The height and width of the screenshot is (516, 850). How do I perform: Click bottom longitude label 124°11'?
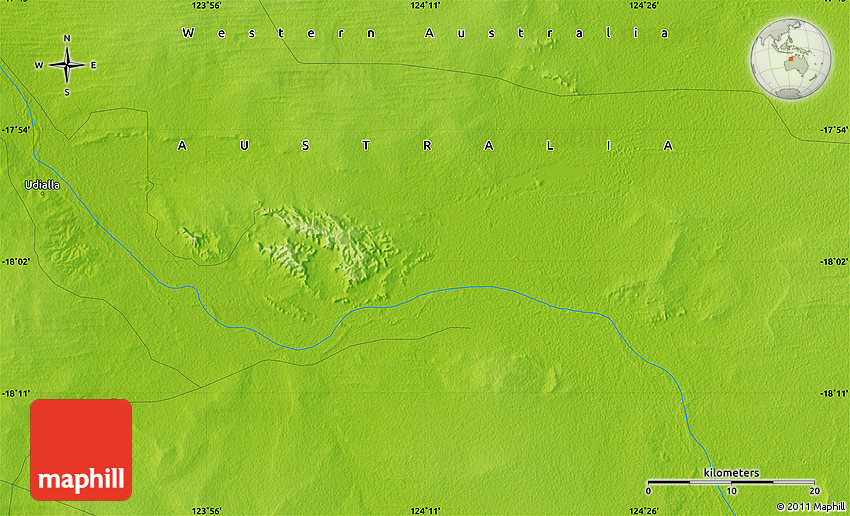coord(425,511)
